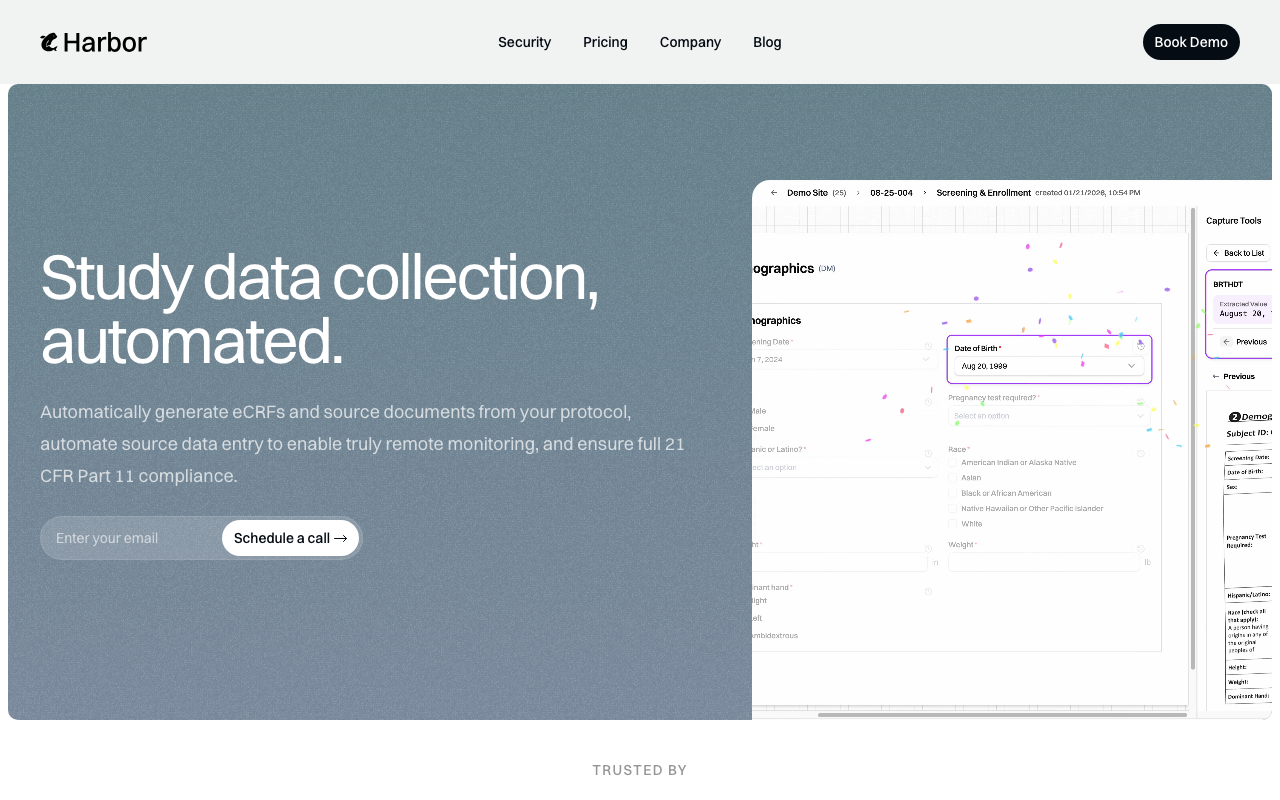Click the source document thumbnail with Subject ID
Image resolution: width=1280 pixels, height=800 pixels.
[1239, 550]
